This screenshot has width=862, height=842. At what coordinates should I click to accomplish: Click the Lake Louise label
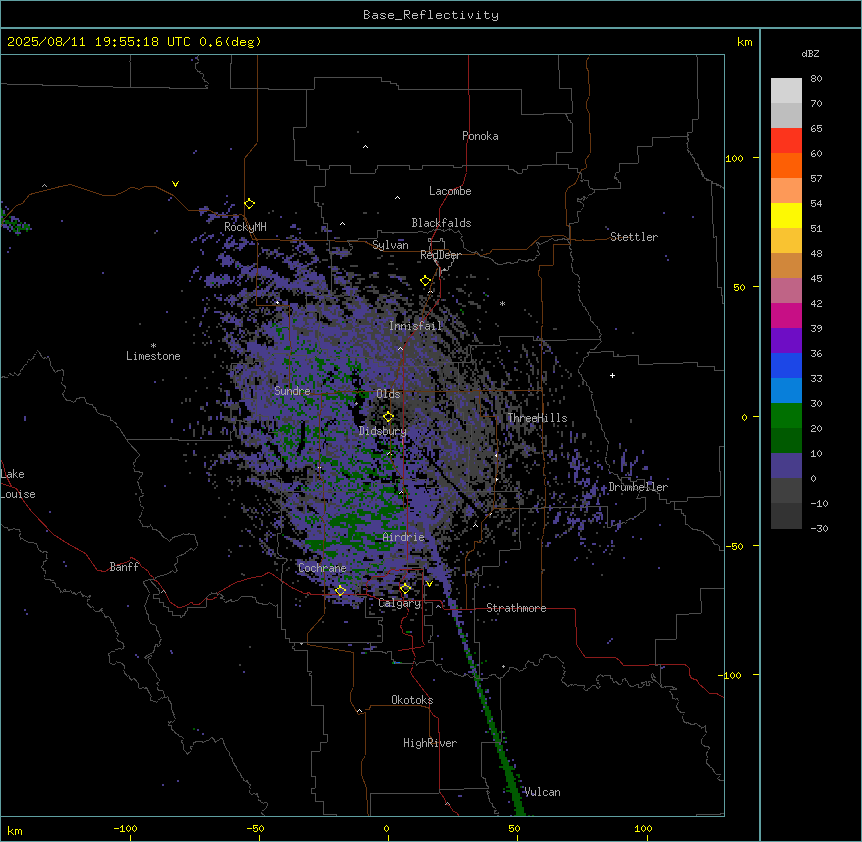point(18,484)
